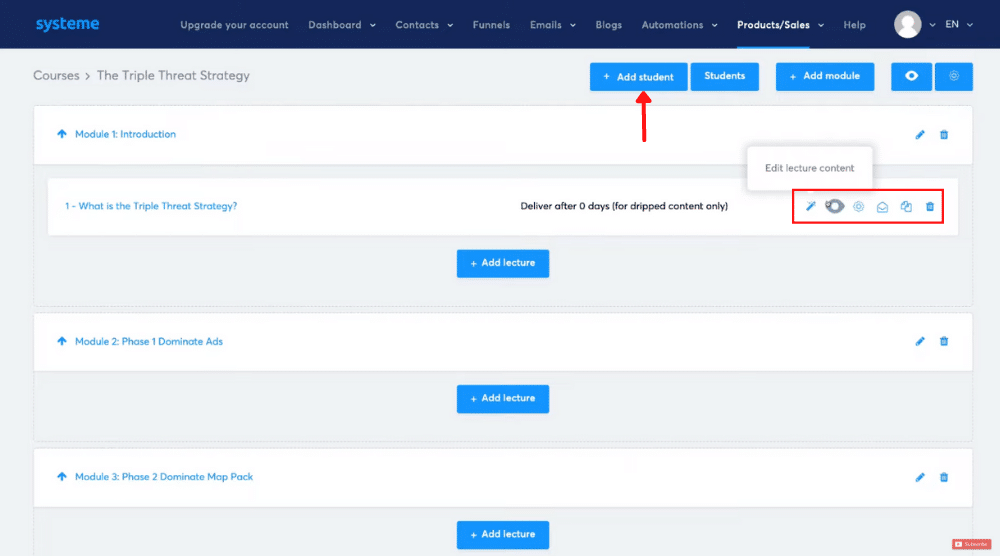This screenshot has width=1000, height=556.
Task: Edit Module 1: Introduction with pencil icon
Action: click(920, 135)
